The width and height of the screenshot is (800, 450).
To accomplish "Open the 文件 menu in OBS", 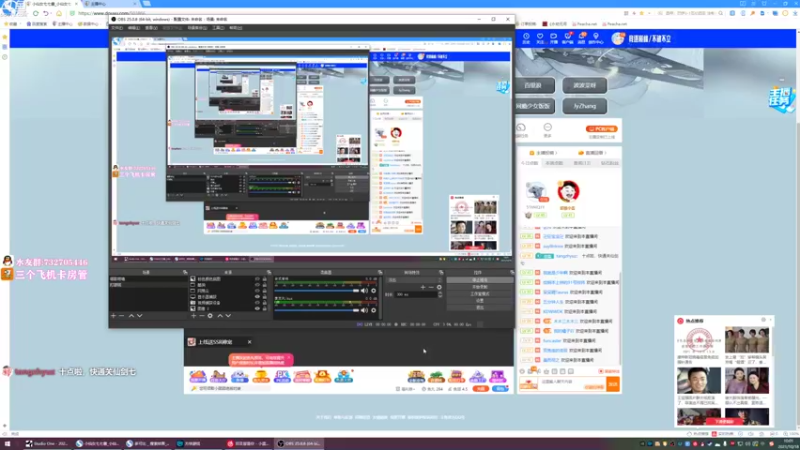I will [117, 28].
